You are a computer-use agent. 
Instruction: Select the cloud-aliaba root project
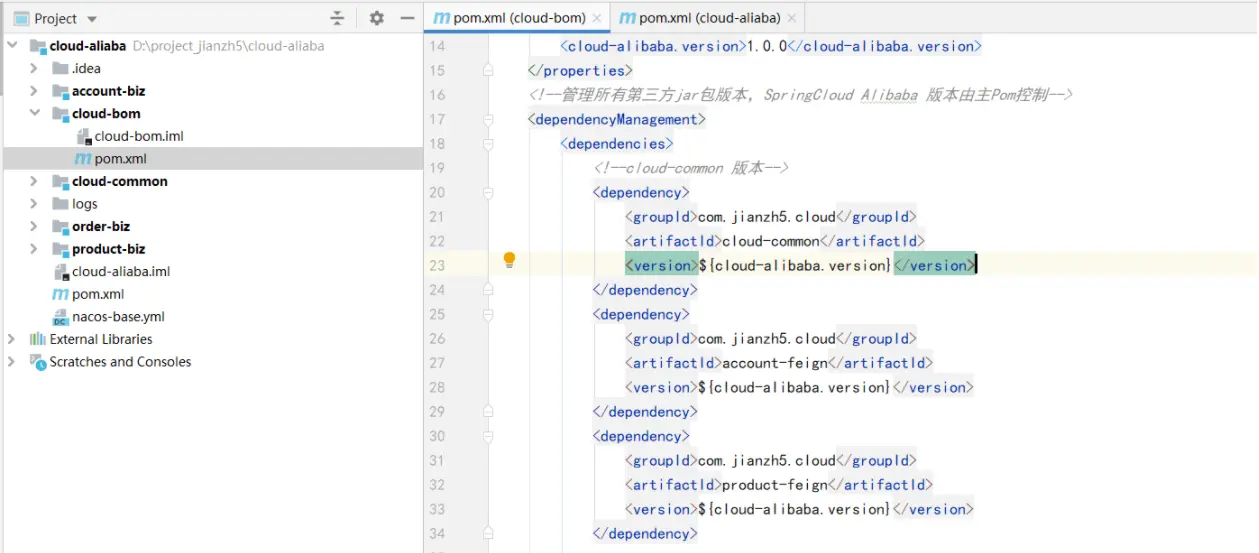(x=88, y=46)
